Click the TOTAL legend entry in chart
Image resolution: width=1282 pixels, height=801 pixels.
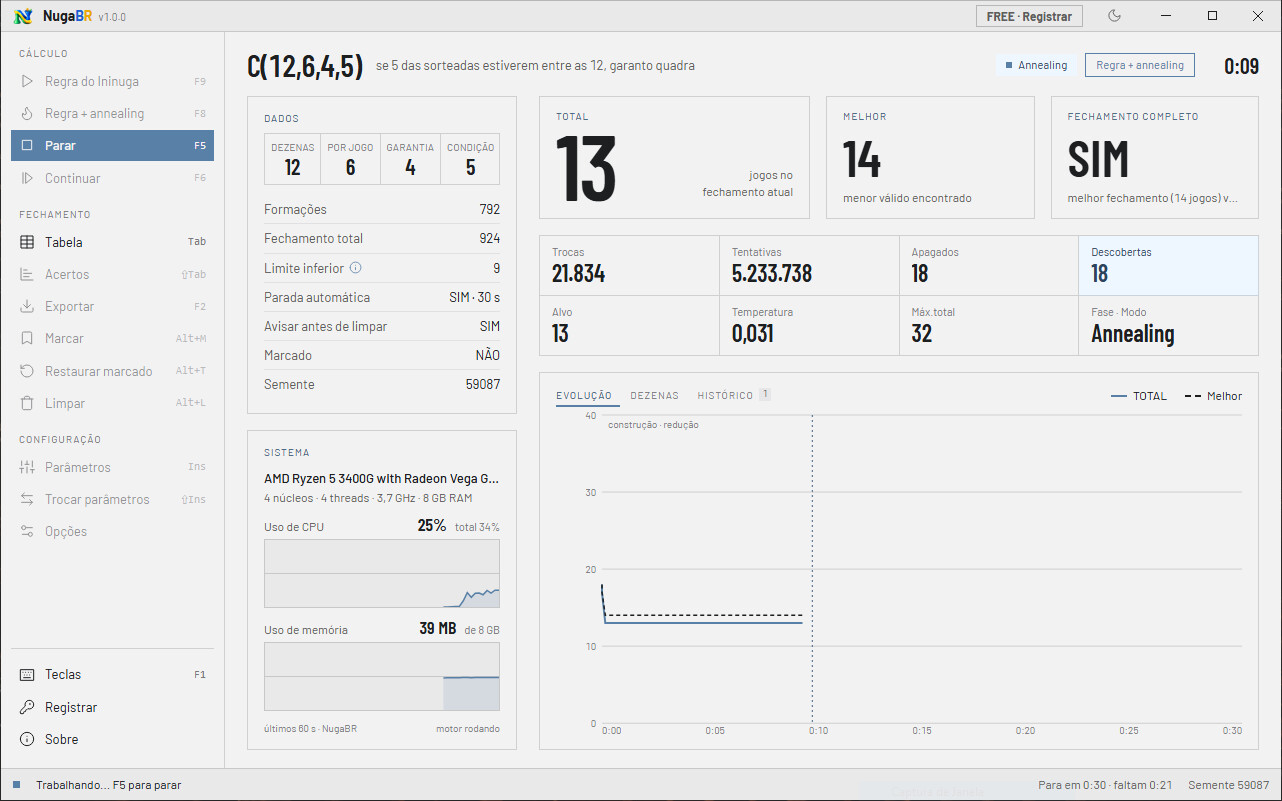tap(1139, 396)
